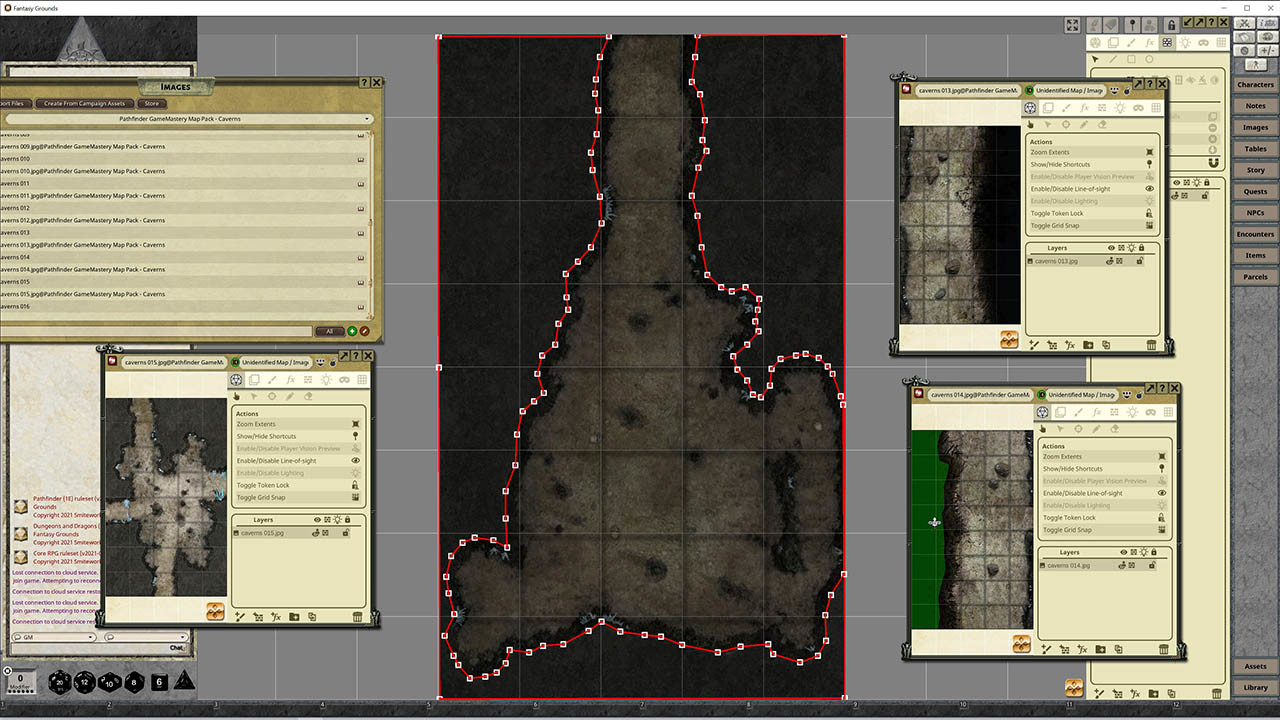Click the magnet snap icon in right panel
The image size is (1280, 720).
click(1213, 162)
